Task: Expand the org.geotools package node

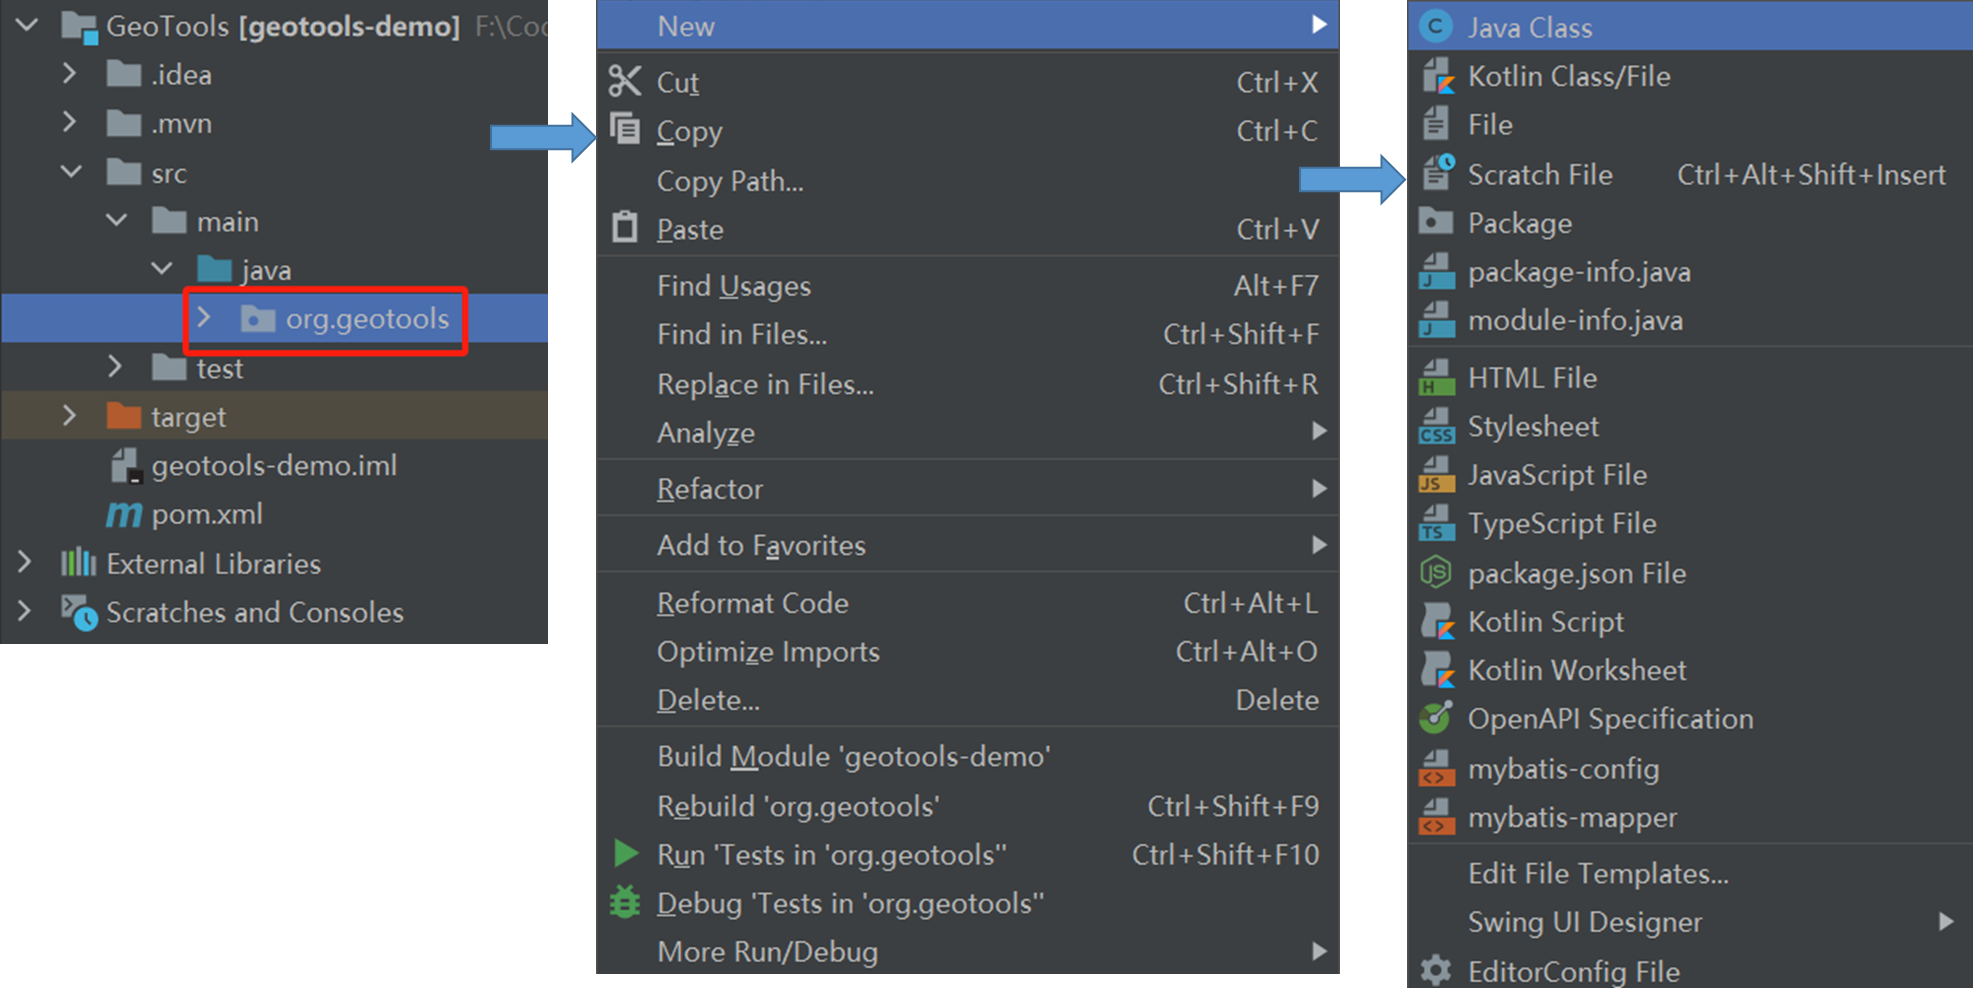Action: point(204,318)
